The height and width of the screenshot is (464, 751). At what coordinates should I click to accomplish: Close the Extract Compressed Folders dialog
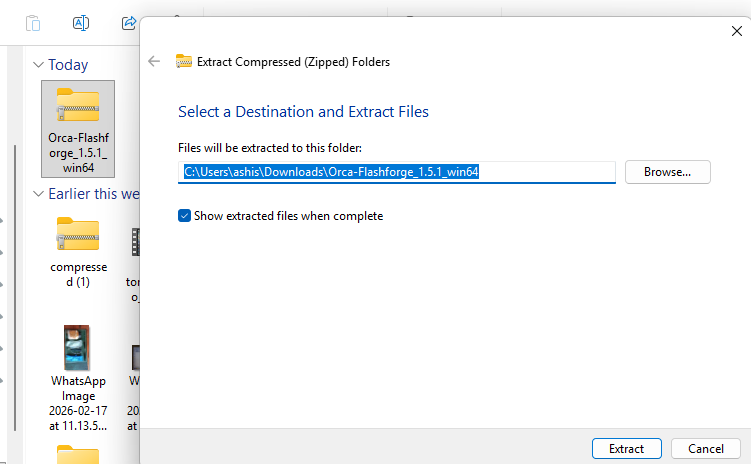pyautogui.click(x=736, y=31)
